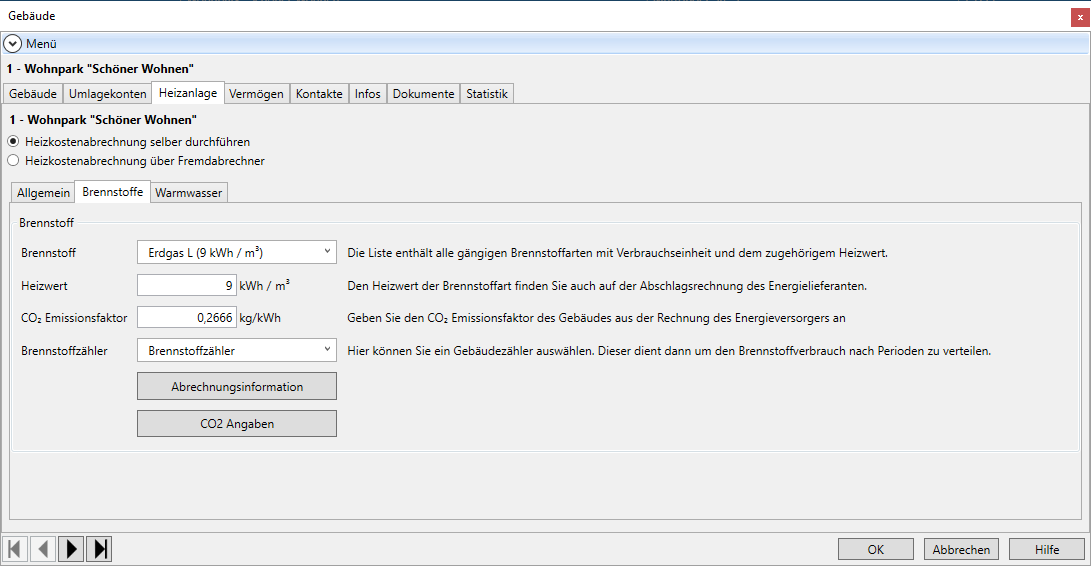1091x566 pixels.
Task: Jump to the last record
Action: [99, 549]
